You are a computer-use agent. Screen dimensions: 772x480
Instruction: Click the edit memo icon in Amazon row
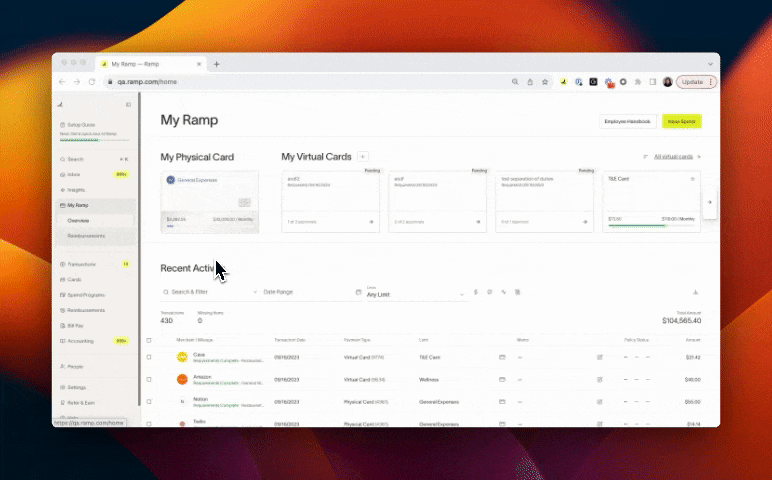600,380
